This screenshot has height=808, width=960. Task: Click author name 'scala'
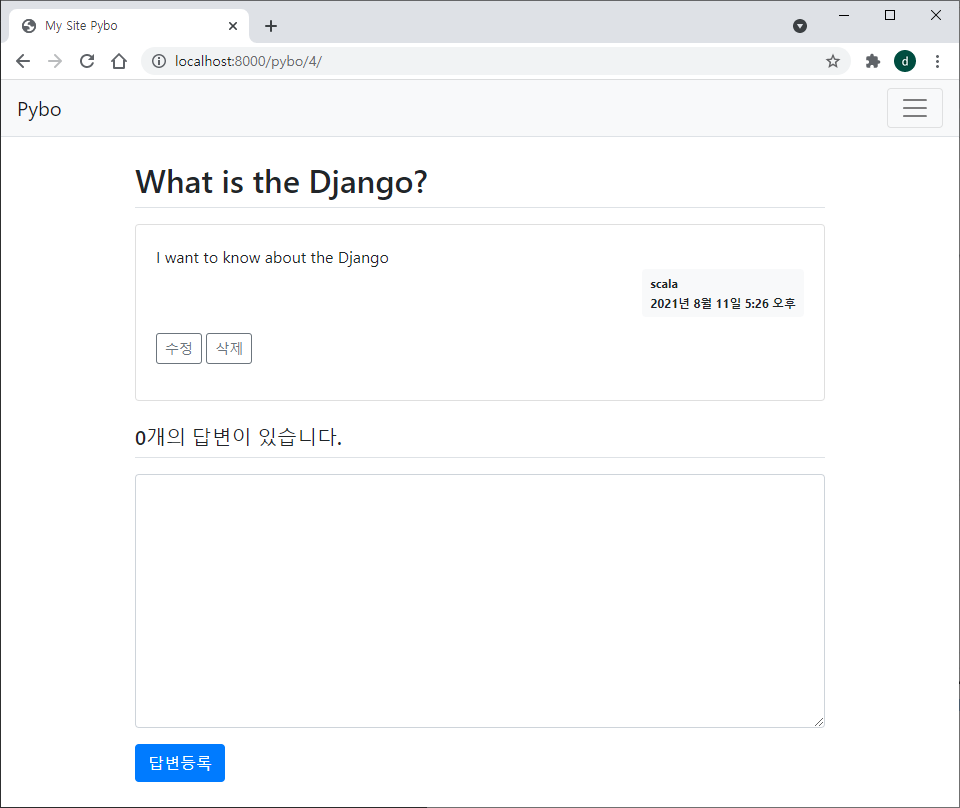pos(664,284)
